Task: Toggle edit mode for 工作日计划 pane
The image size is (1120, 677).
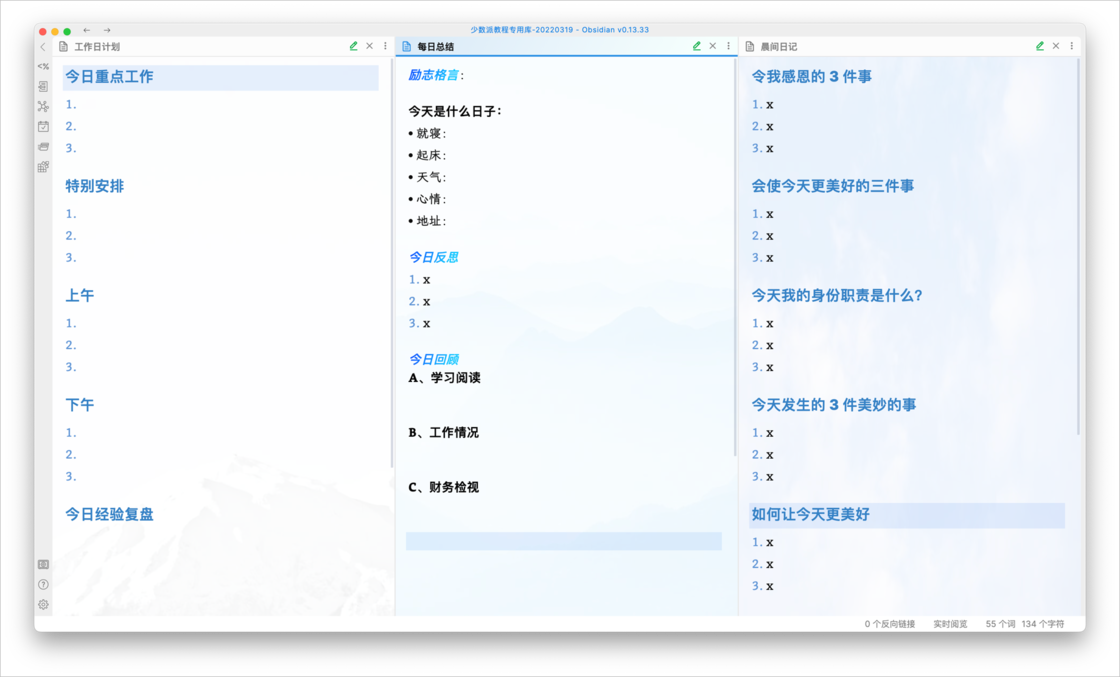Action: [x=353, y=46]
